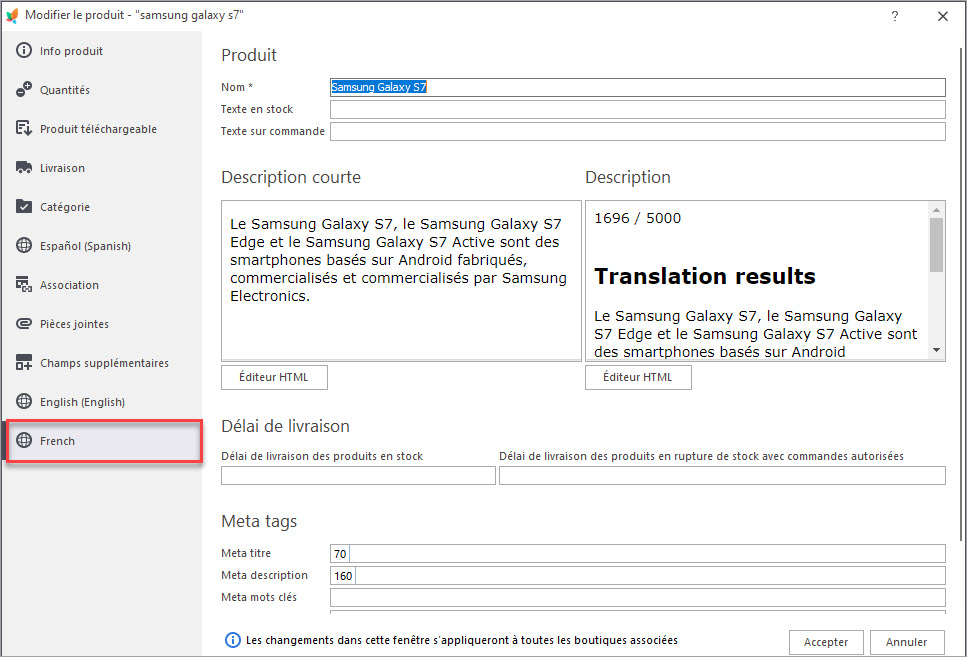The image size is (967, 657).
Task: Click the Meta mots clés input field
Action: coord(638,597)
